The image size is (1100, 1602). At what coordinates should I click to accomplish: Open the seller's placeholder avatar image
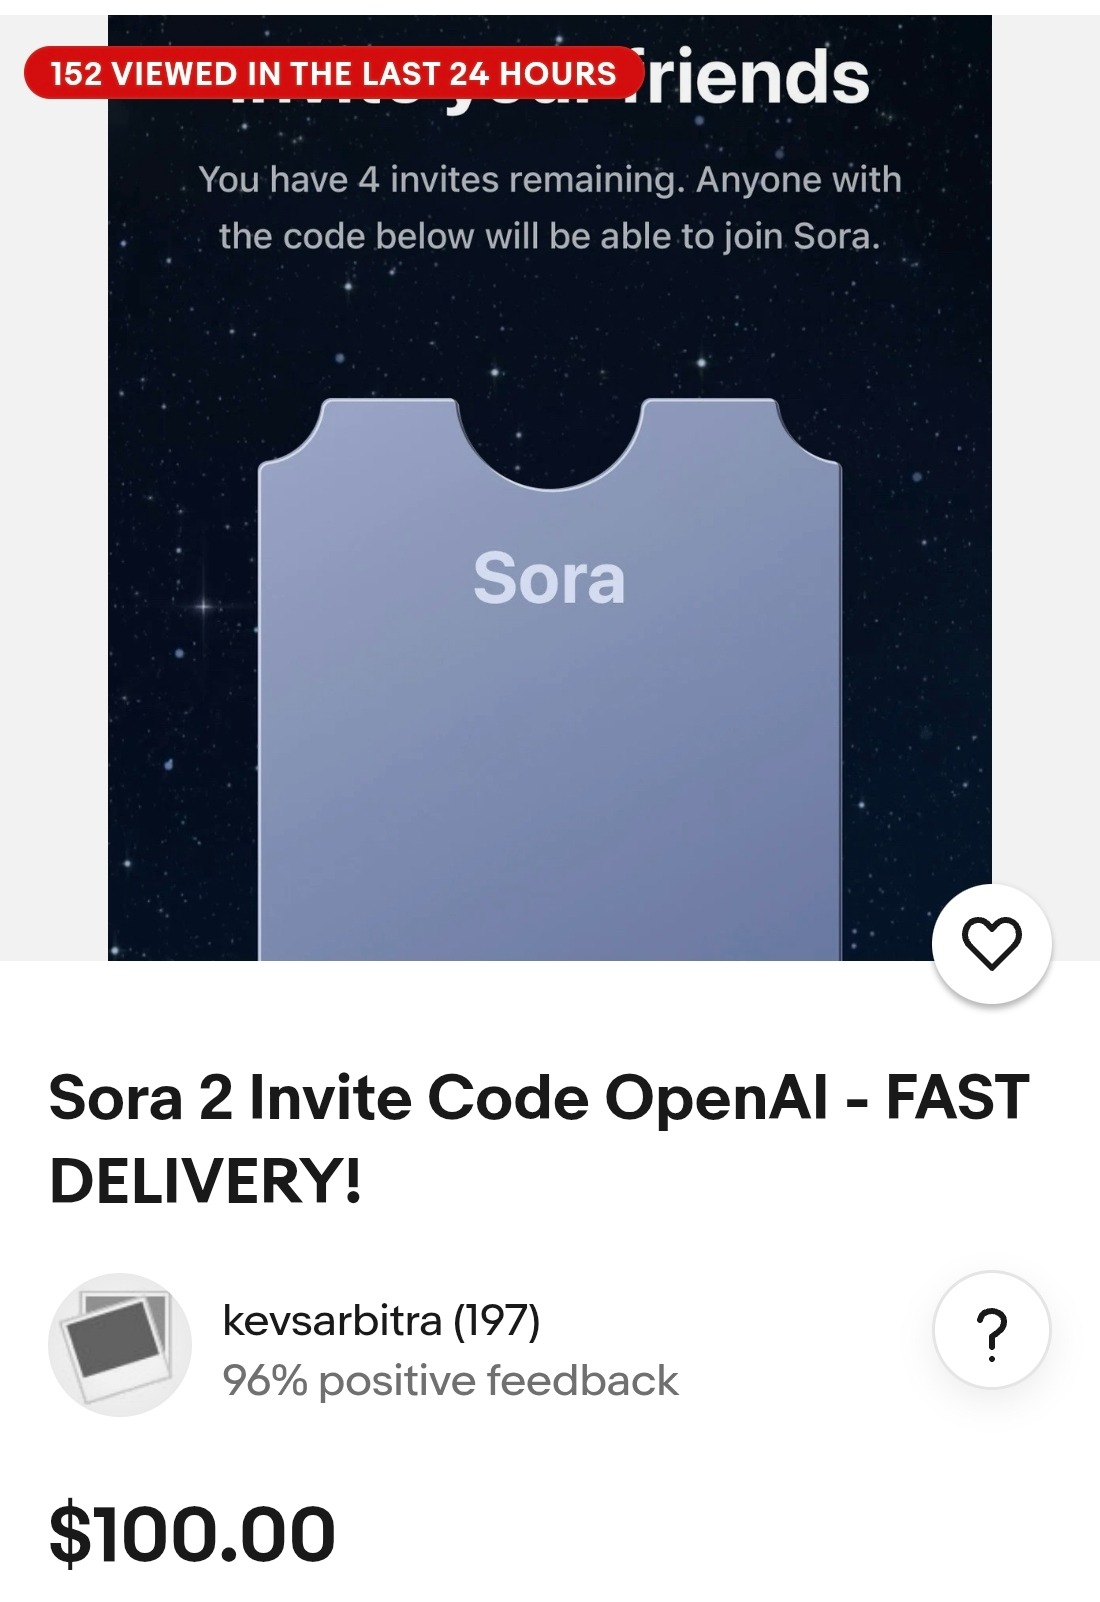120,1344
